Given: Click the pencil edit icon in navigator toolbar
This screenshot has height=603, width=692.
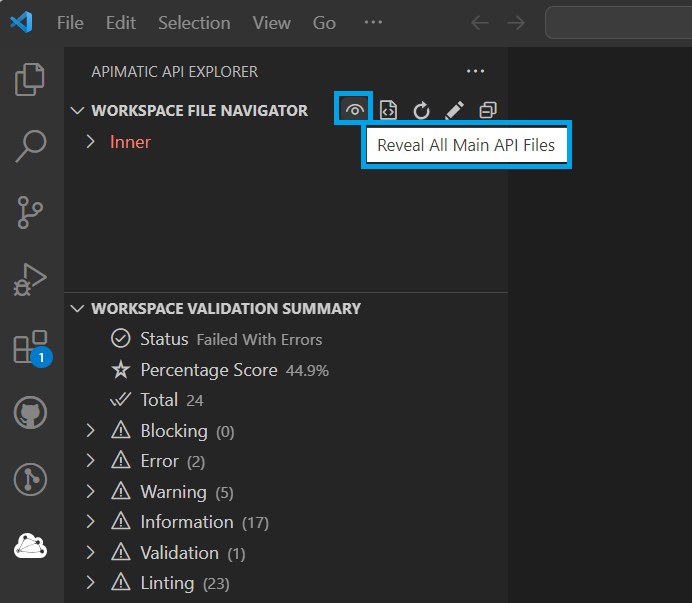Looking at the screenshot, I should point(455,110).
